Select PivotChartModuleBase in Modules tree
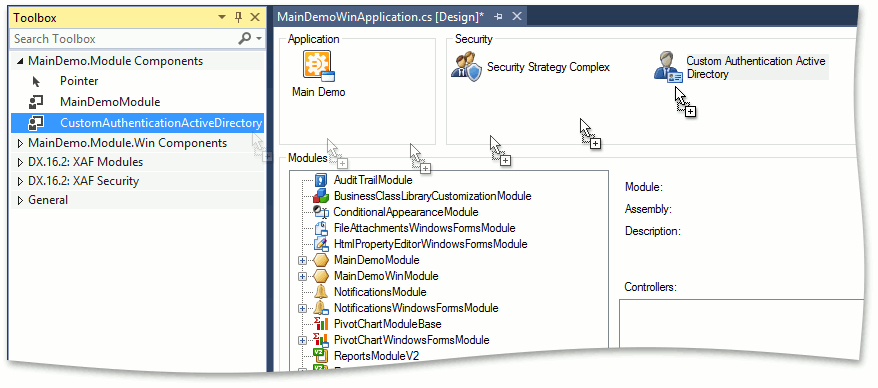The height and width of the screenshot is (388, 878). [387, 324]
